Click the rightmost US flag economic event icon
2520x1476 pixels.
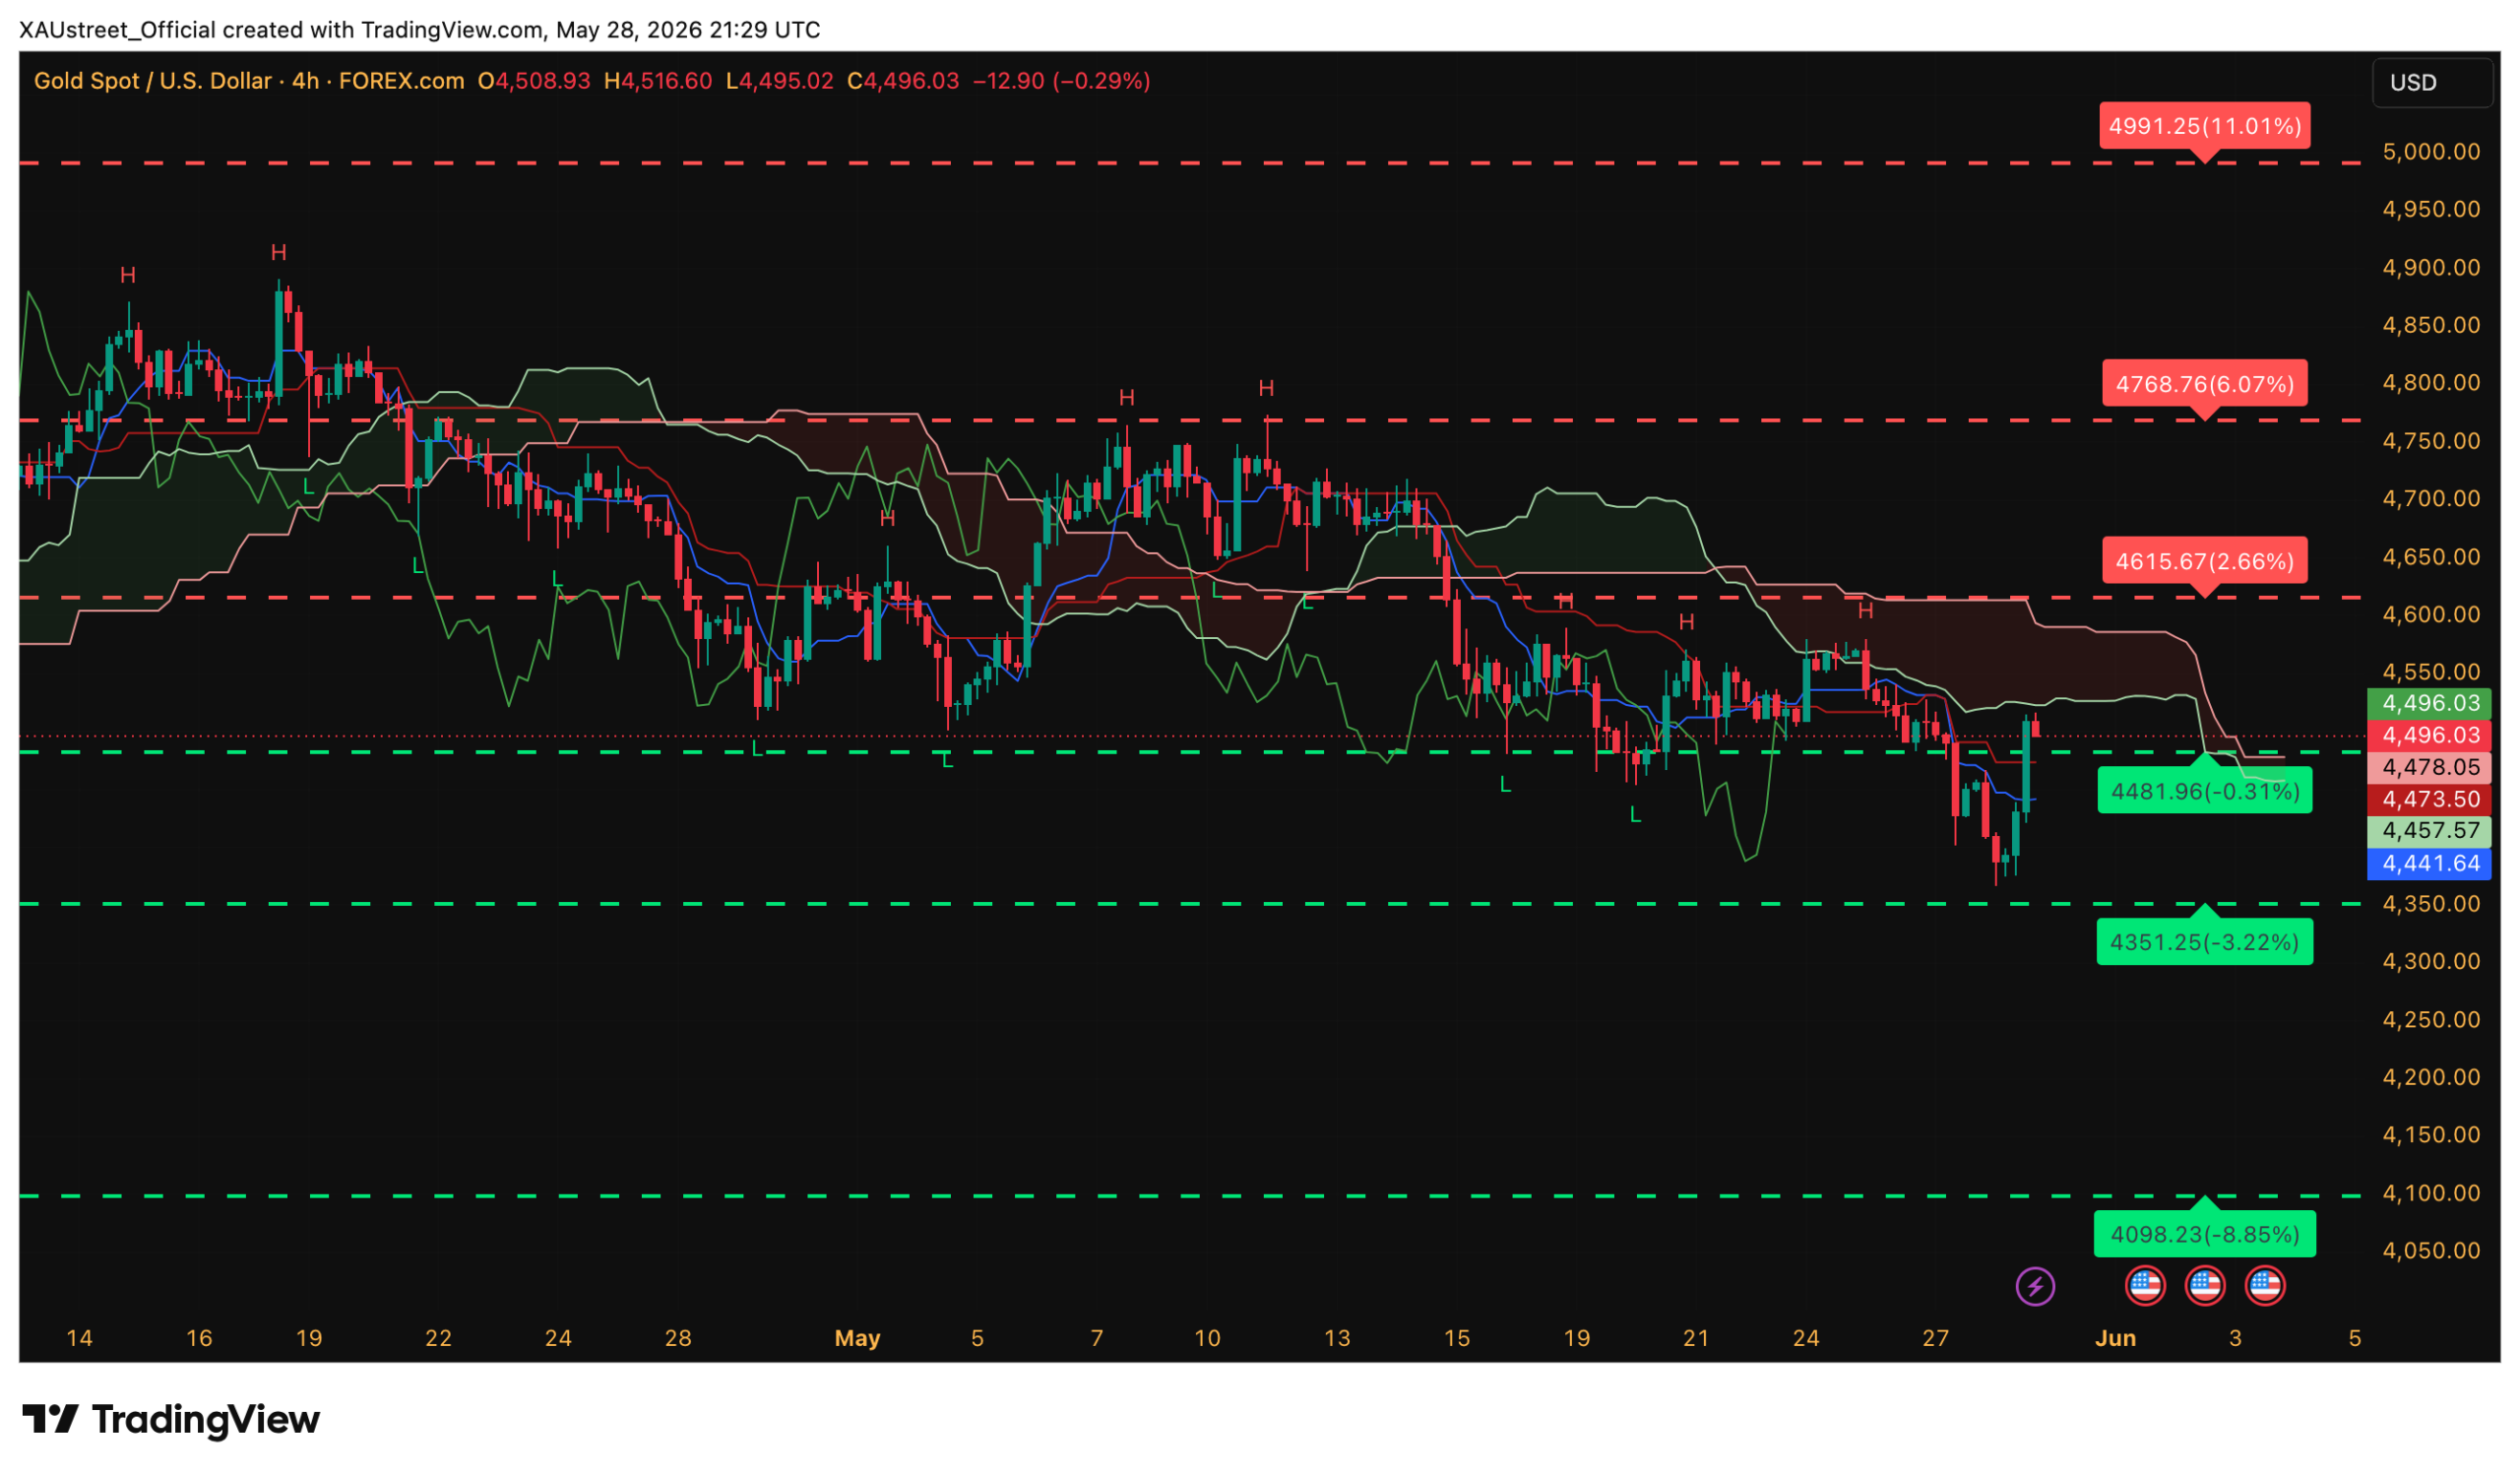pyautogui.click(x=2265, y=1286)
